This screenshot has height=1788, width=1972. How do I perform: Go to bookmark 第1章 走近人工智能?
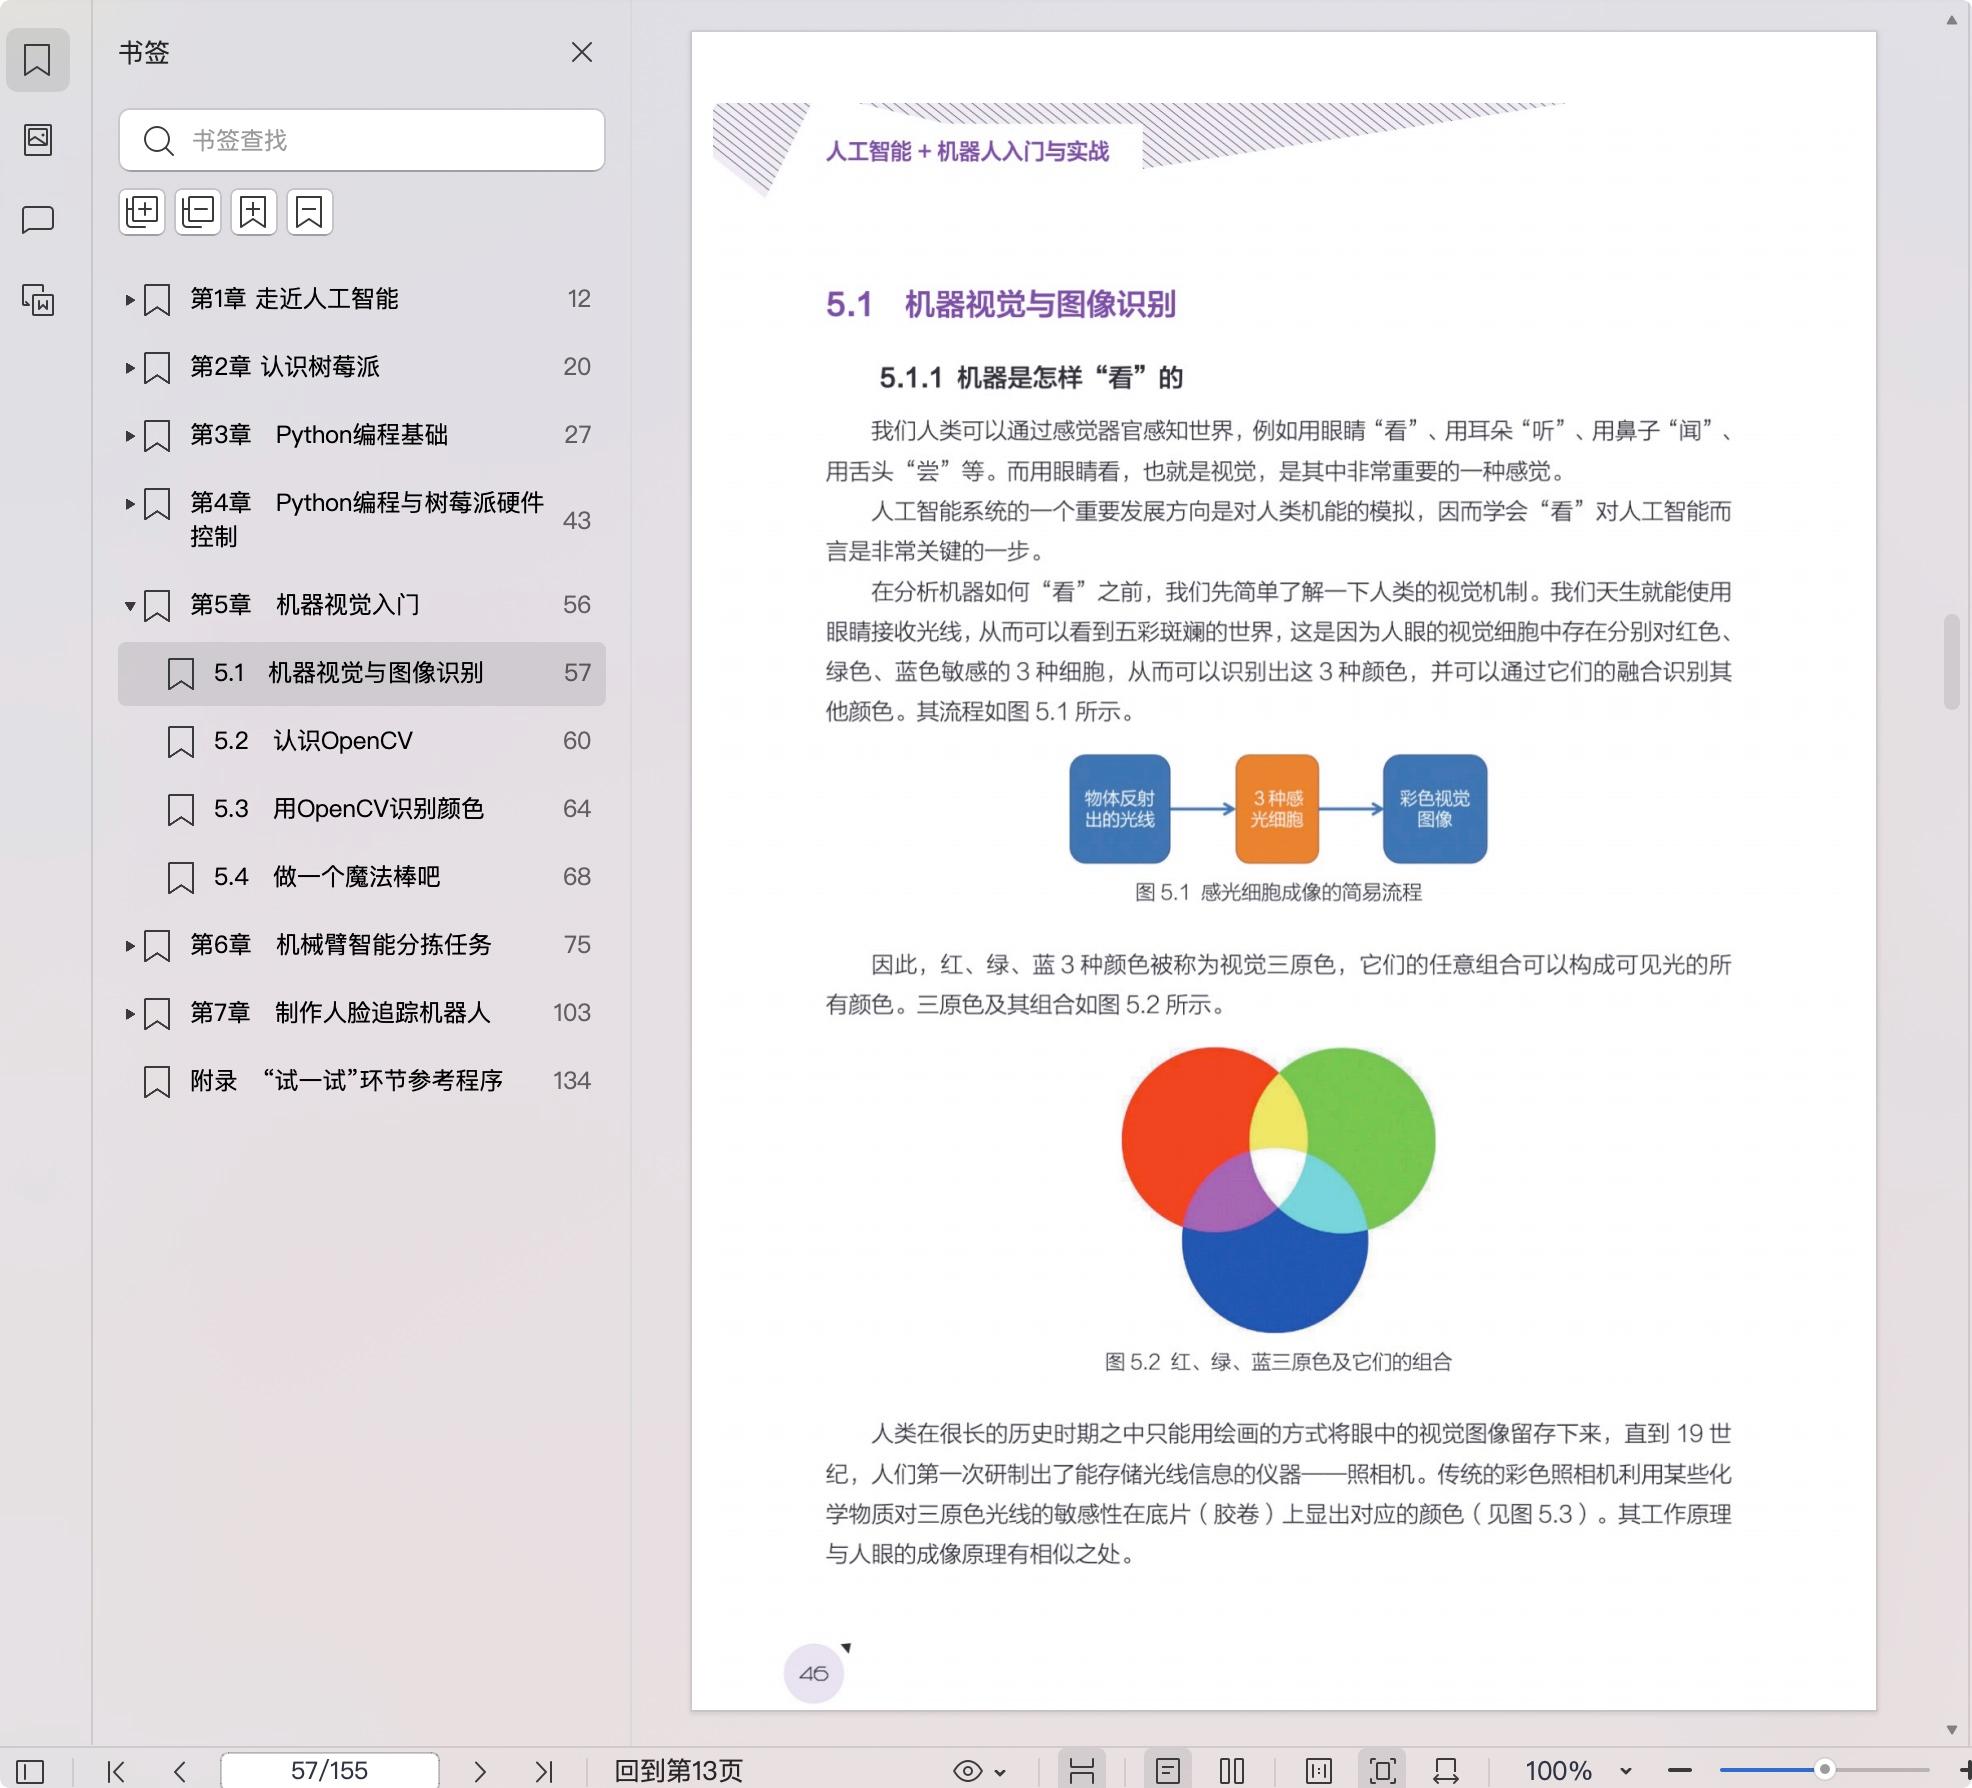[x=361, y=299]
